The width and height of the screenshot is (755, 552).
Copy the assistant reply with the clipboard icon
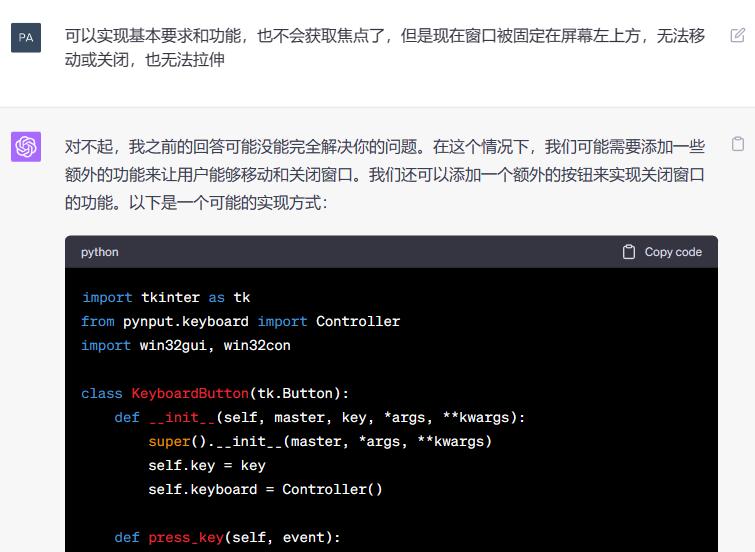(x=738, y=144)
